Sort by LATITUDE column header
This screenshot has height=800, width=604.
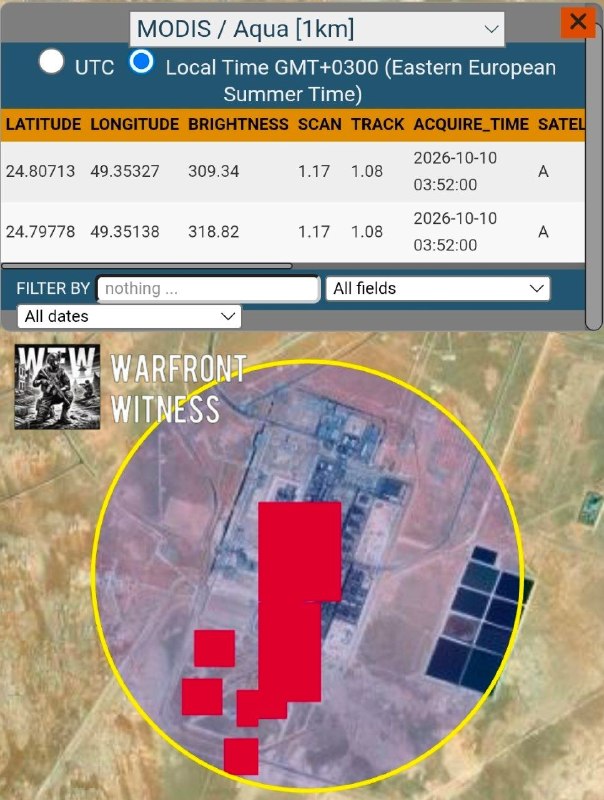coord(43,124)
